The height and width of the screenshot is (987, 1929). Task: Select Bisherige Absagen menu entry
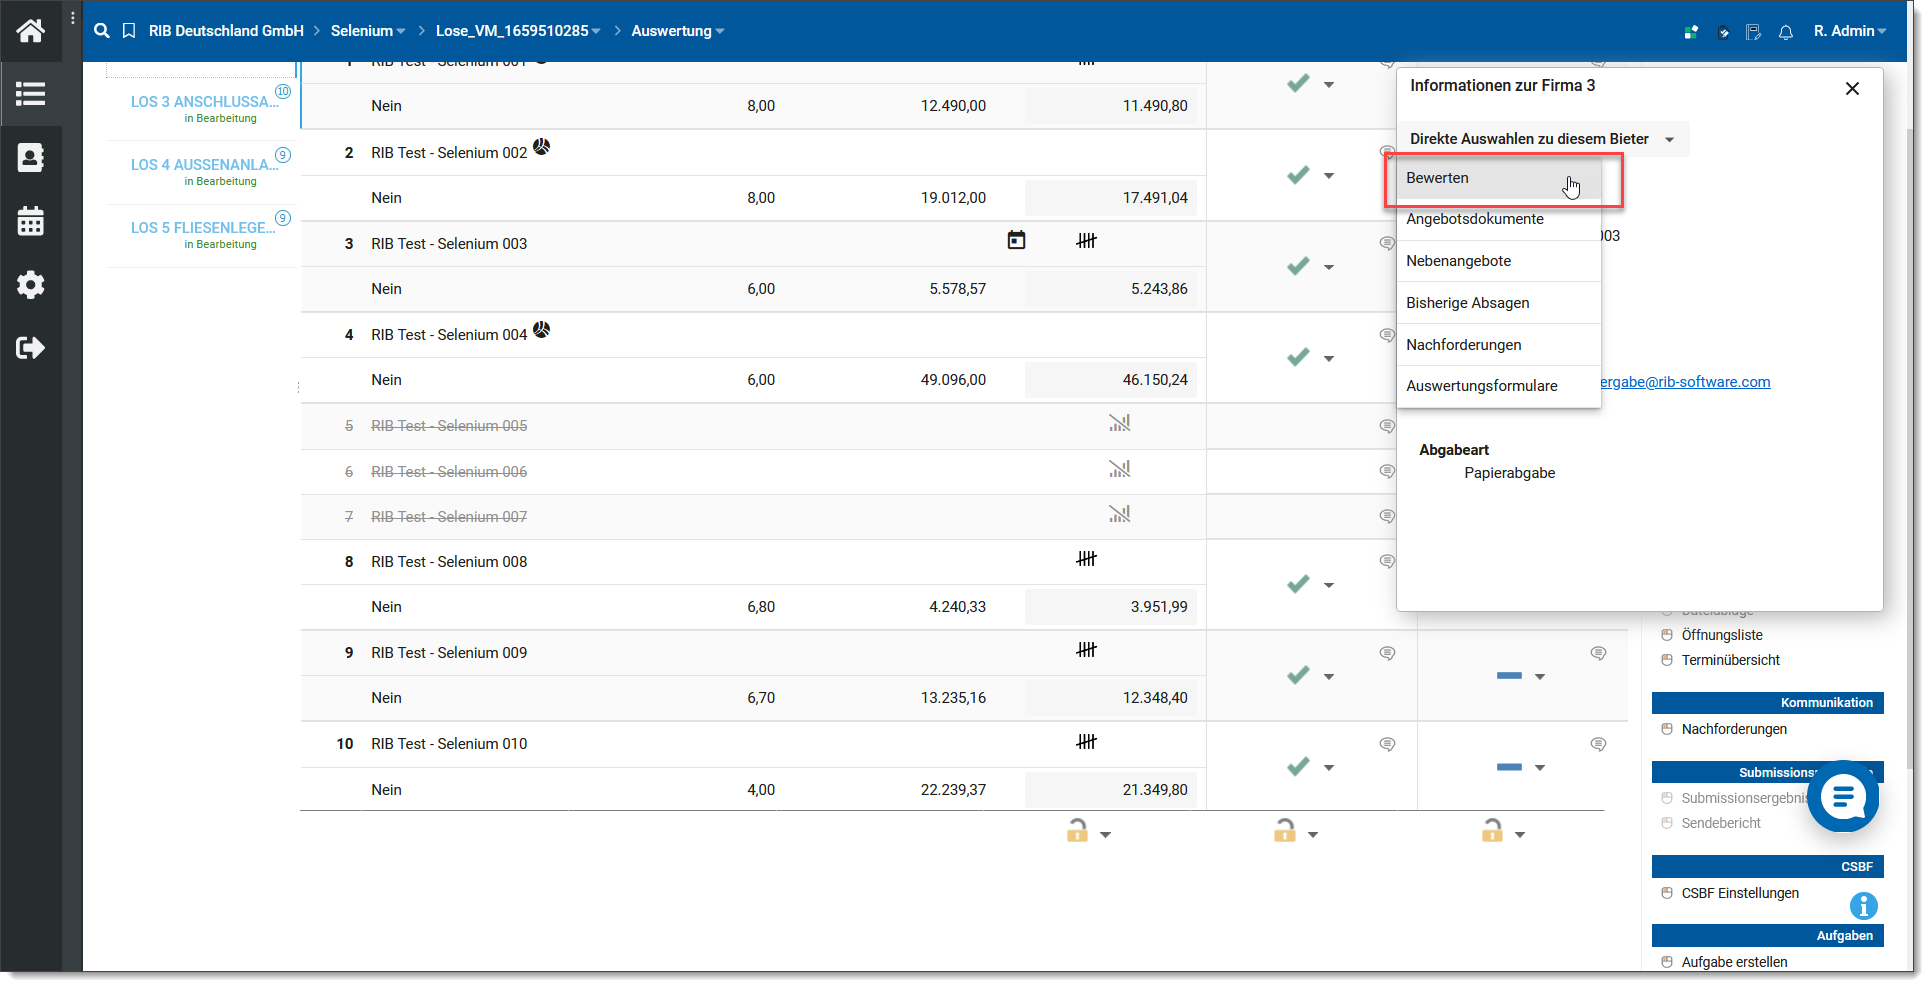pos(1499,303)
